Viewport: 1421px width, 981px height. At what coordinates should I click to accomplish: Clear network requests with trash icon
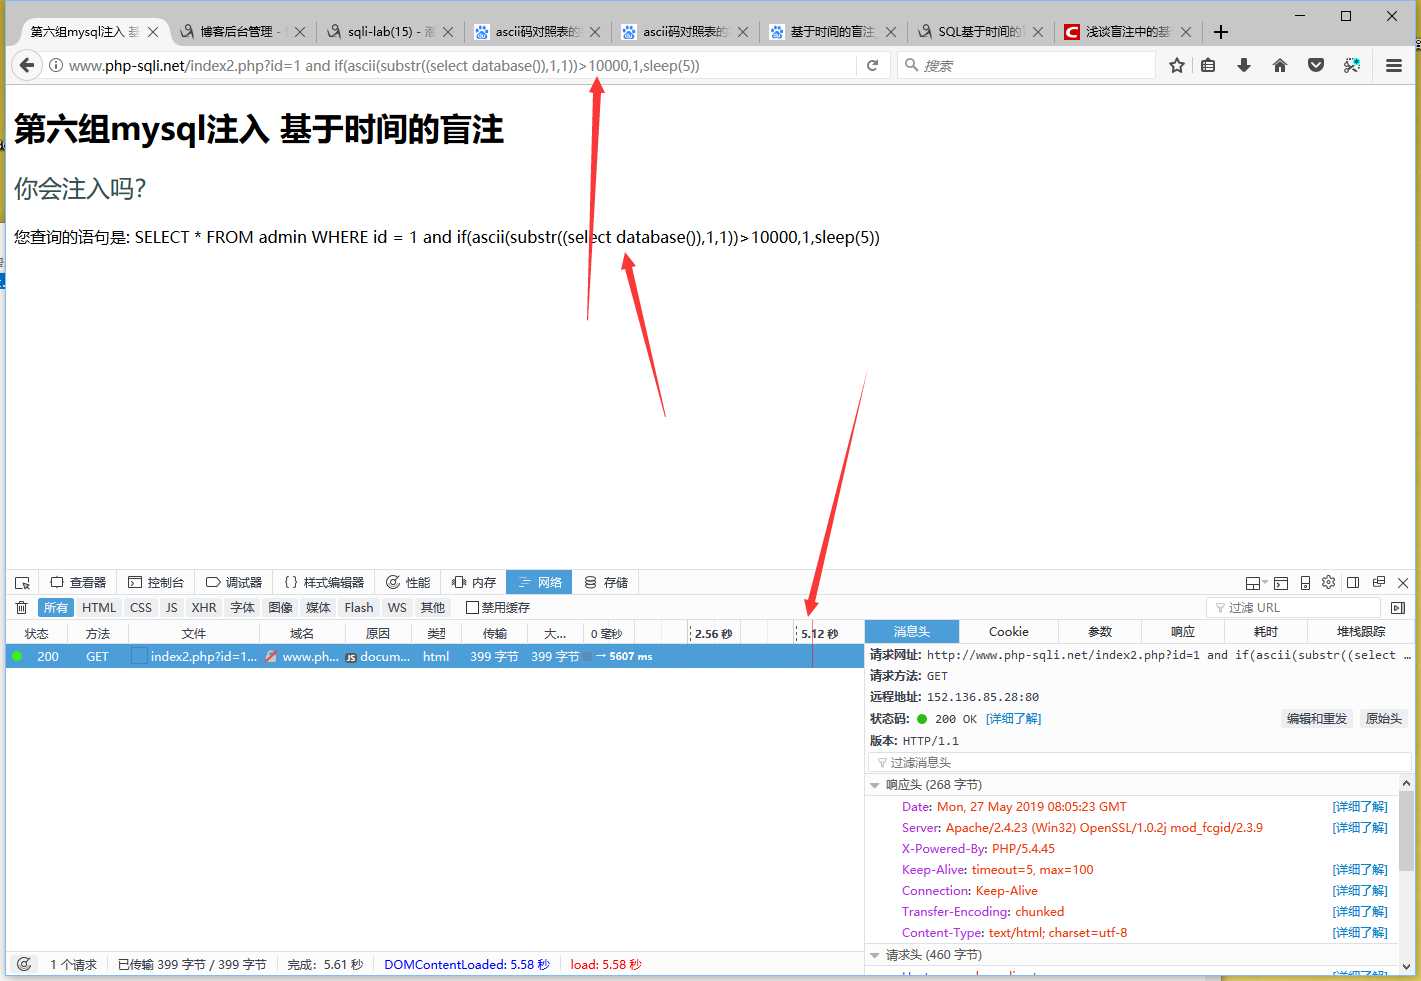point(22,607)
